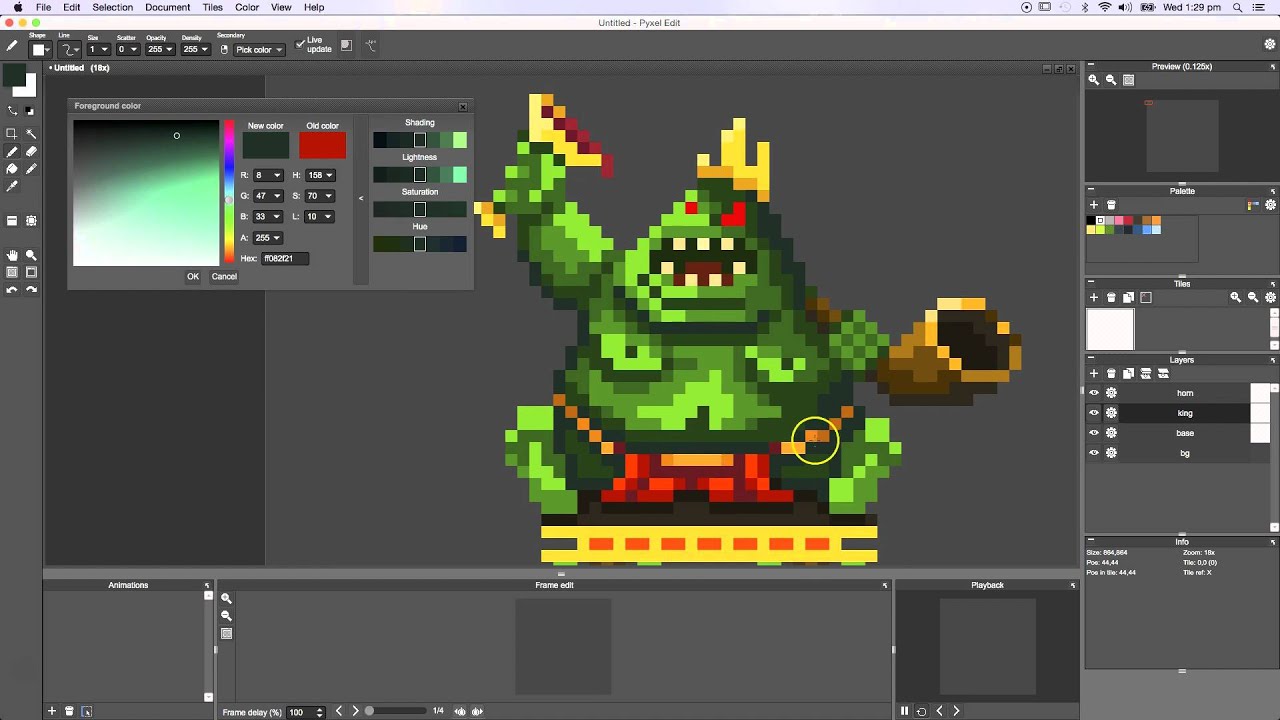This screenshot has height=720, width=1280.
Task: Select the Magic wand tool
Action: pos(31,133)
